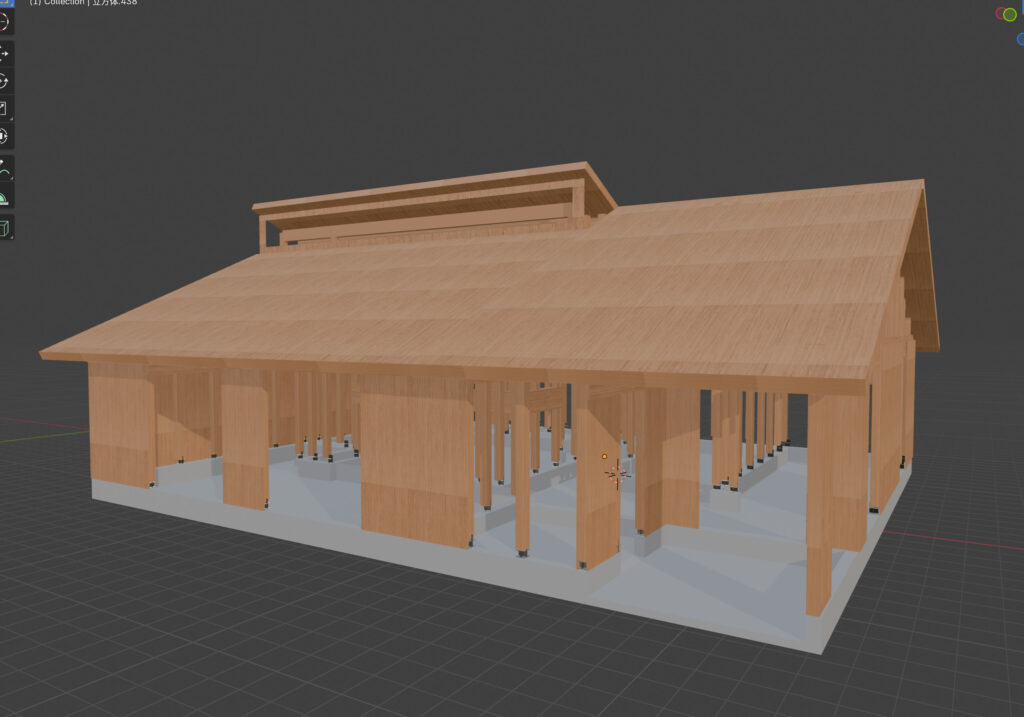
Task: Pick the Scale tool
Action: tap(4, 108)
